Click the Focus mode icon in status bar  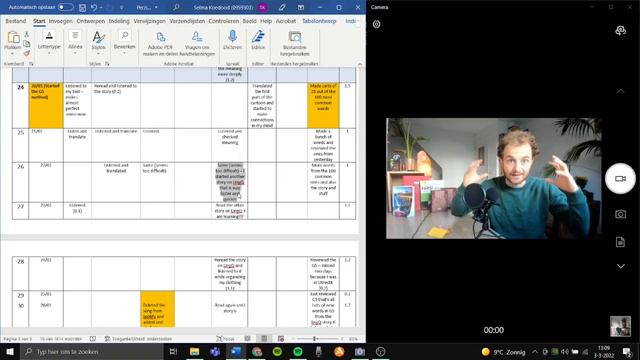coord(225,339)
